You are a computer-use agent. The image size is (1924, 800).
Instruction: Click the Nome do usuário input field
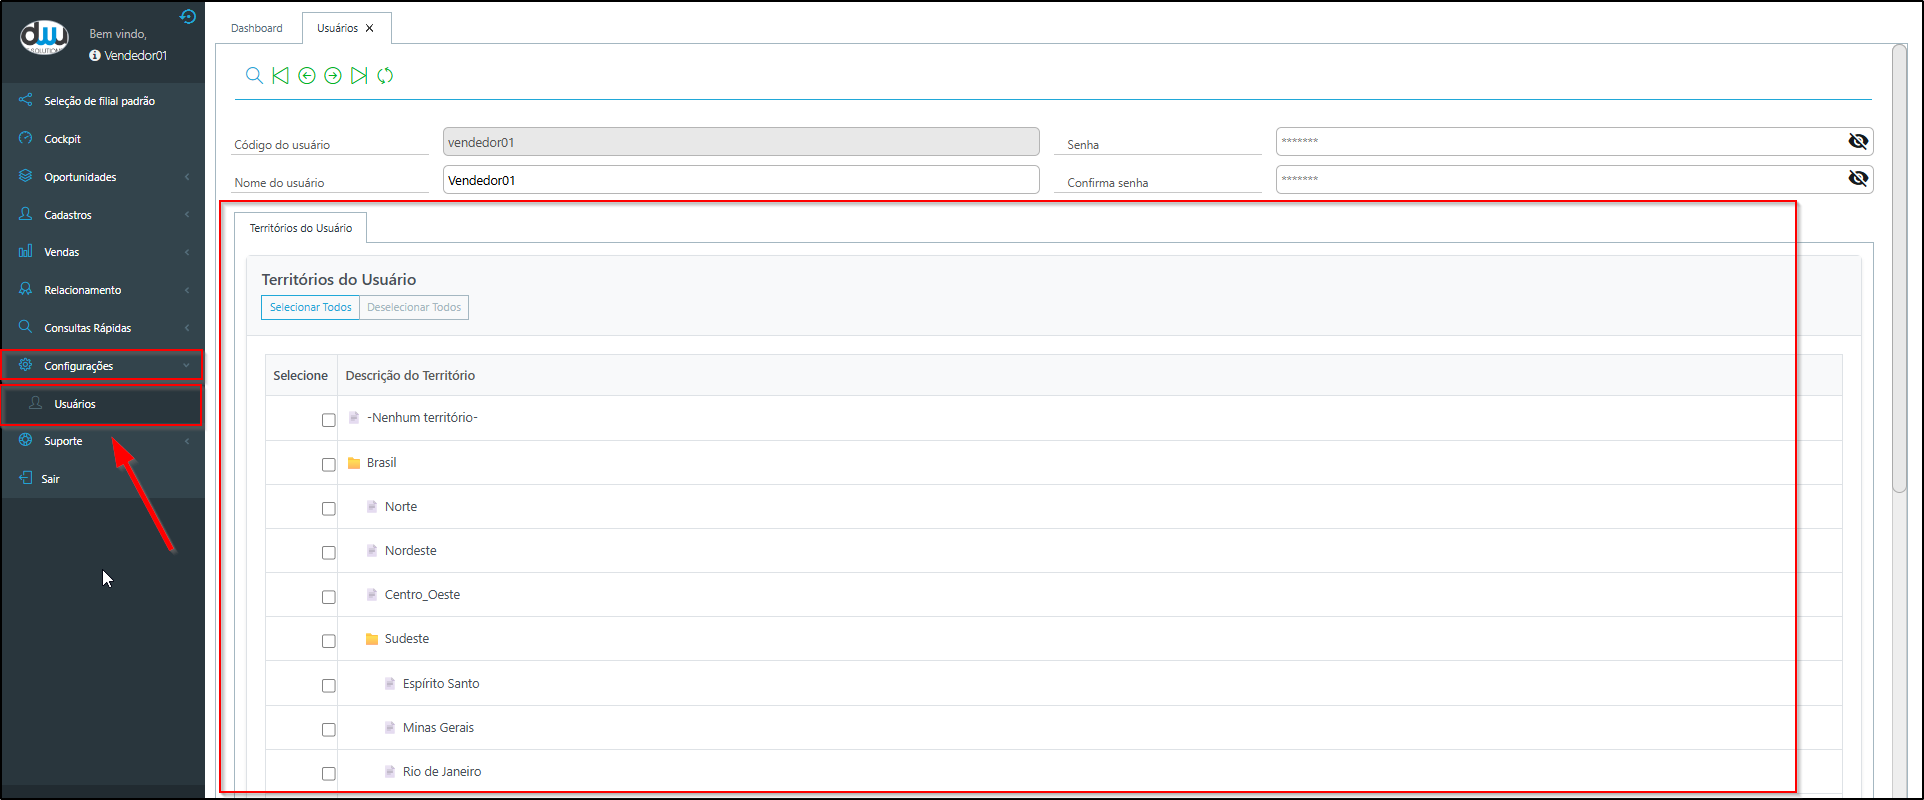740,180
